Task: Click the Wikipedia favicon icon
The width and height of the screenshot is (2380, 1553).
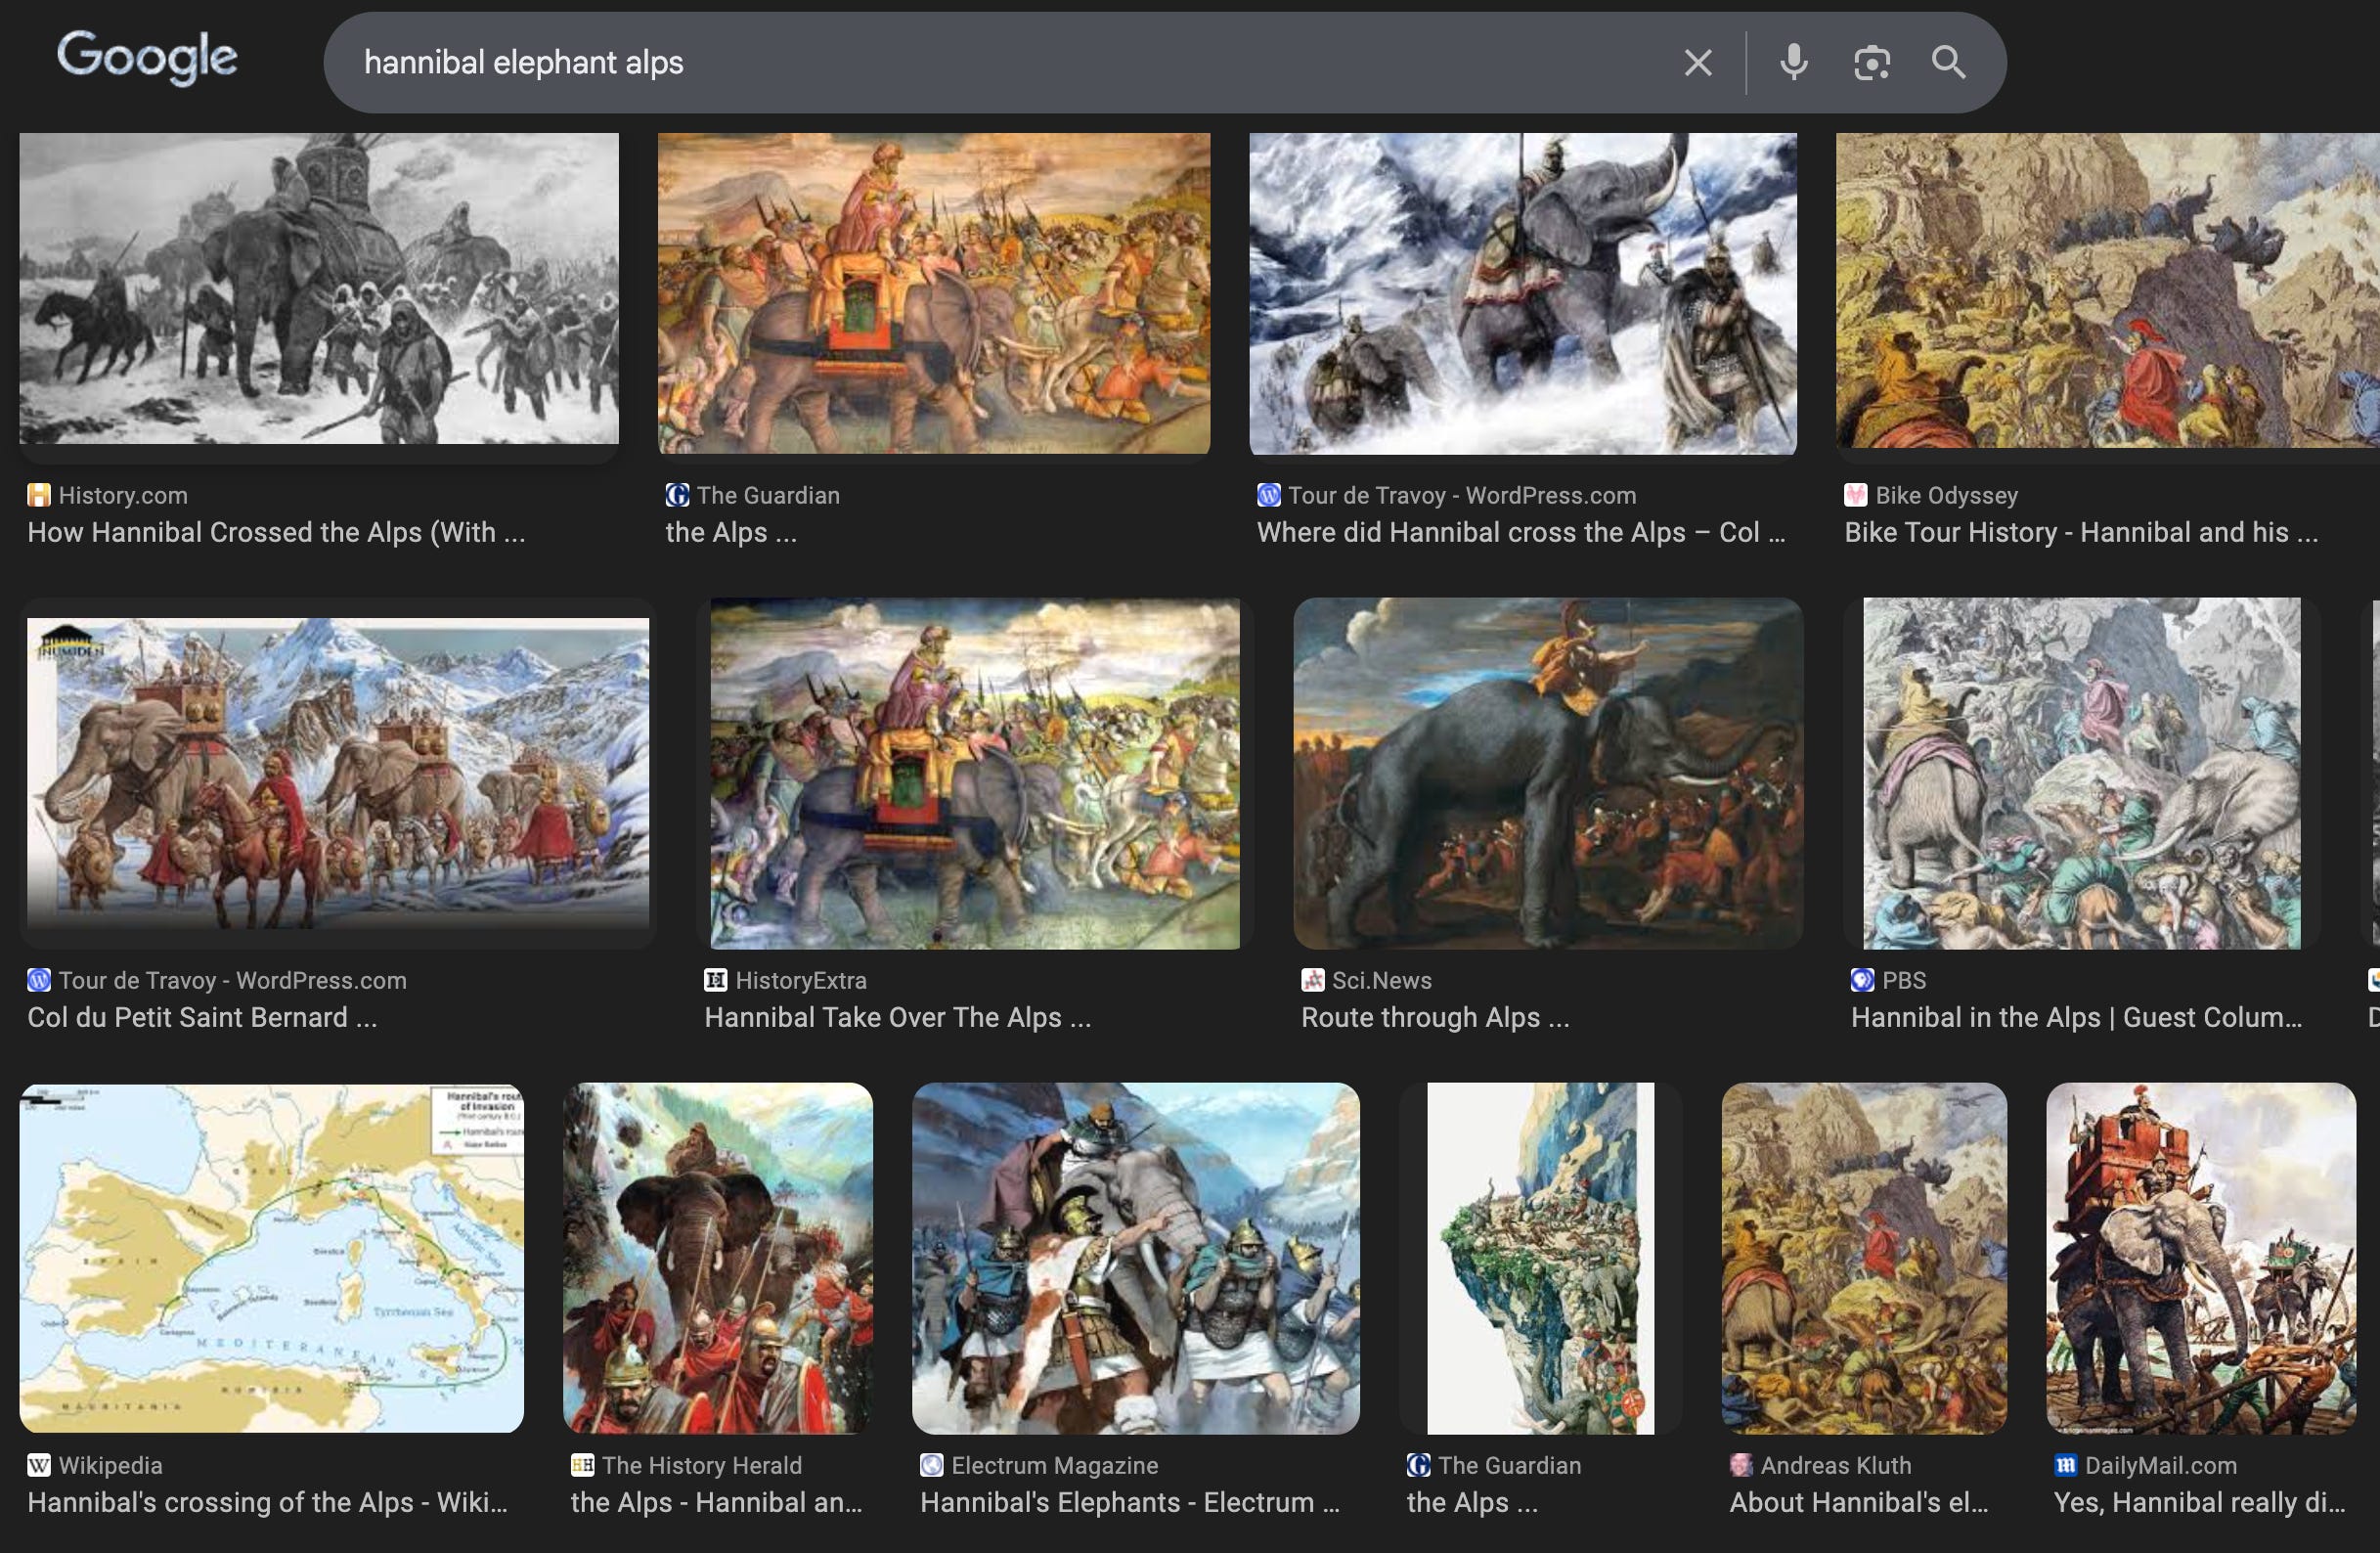Action: [38, 1465]
